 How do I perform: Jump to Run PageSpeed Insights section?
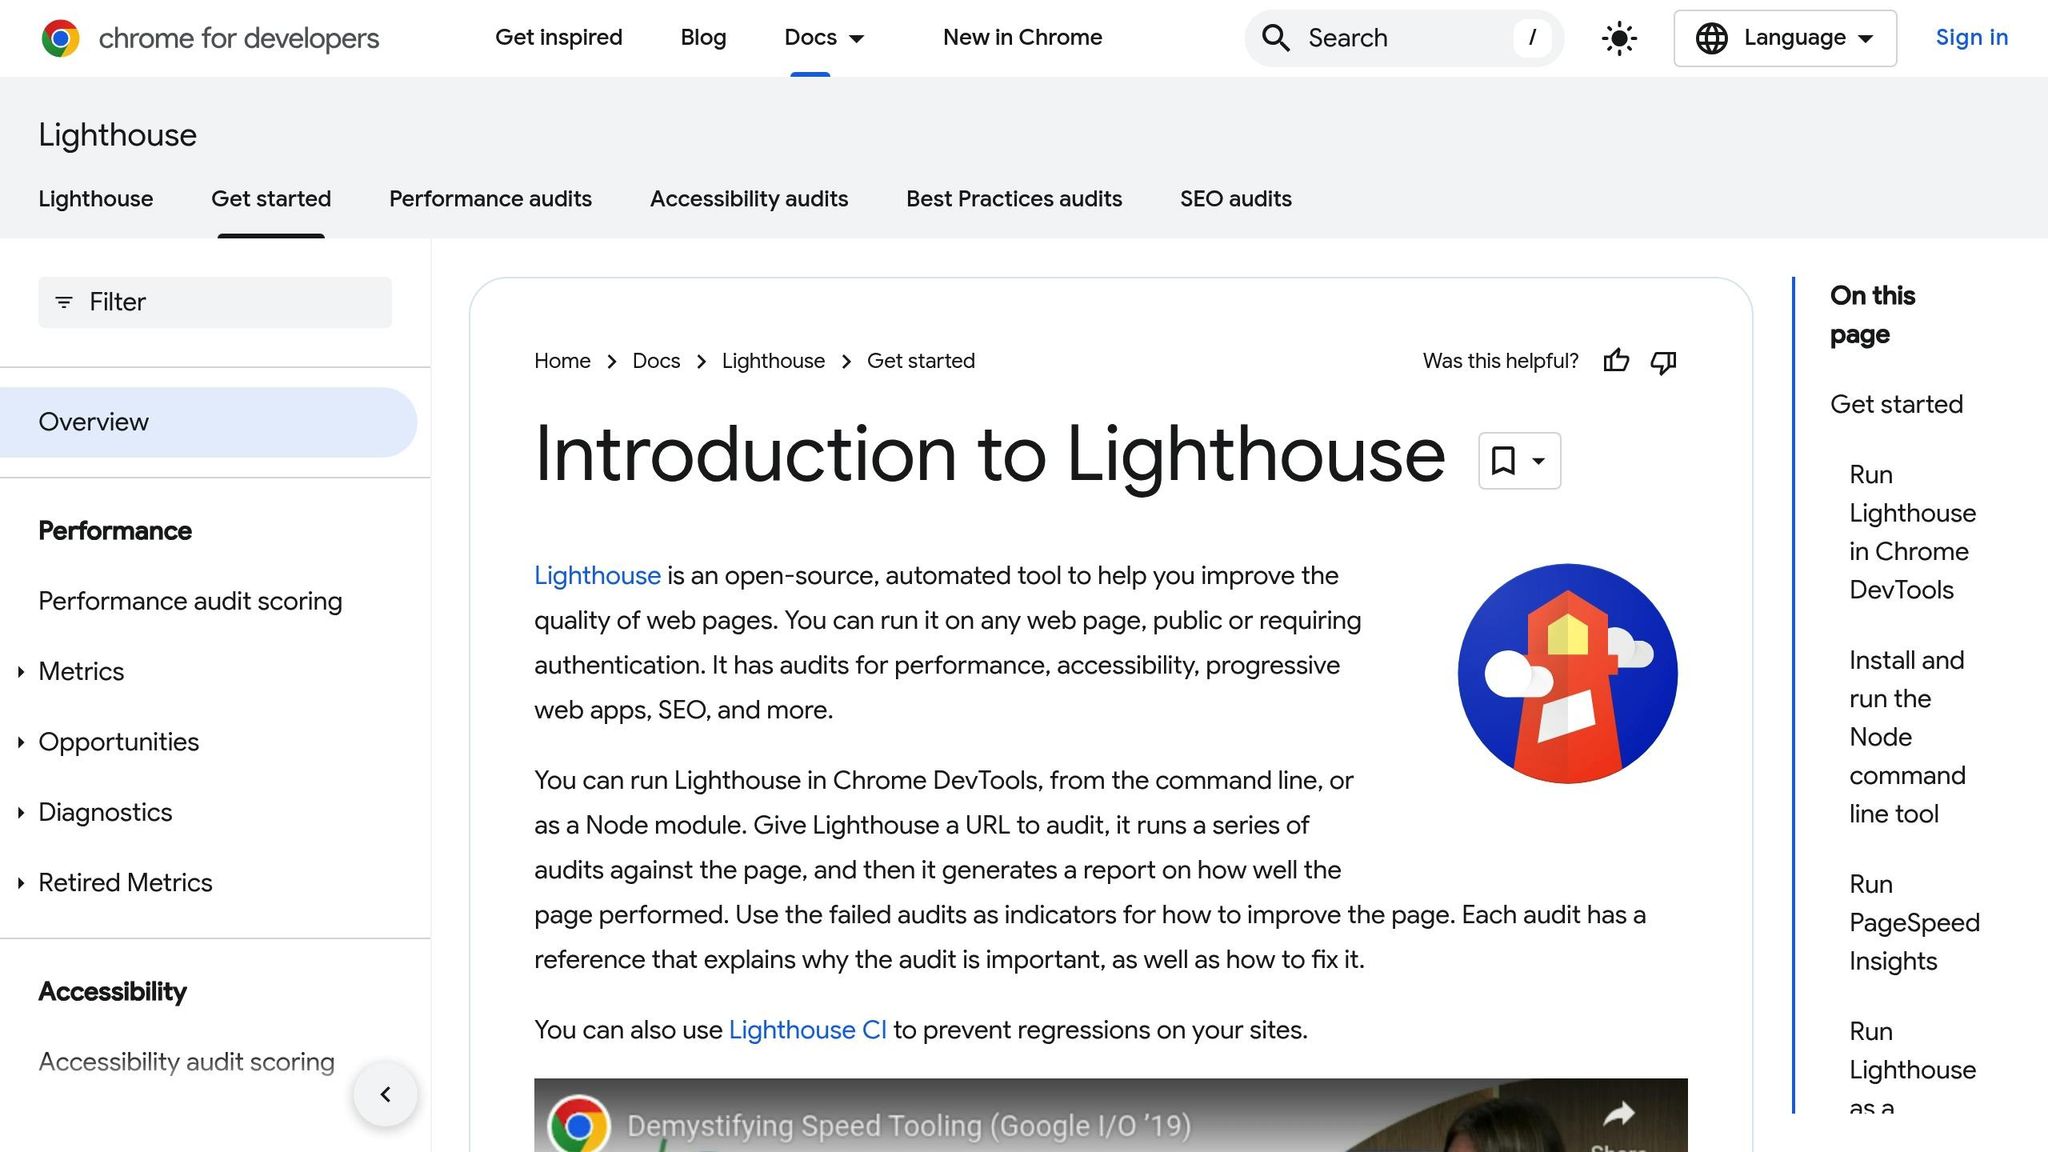click(x=1914, y=922)
